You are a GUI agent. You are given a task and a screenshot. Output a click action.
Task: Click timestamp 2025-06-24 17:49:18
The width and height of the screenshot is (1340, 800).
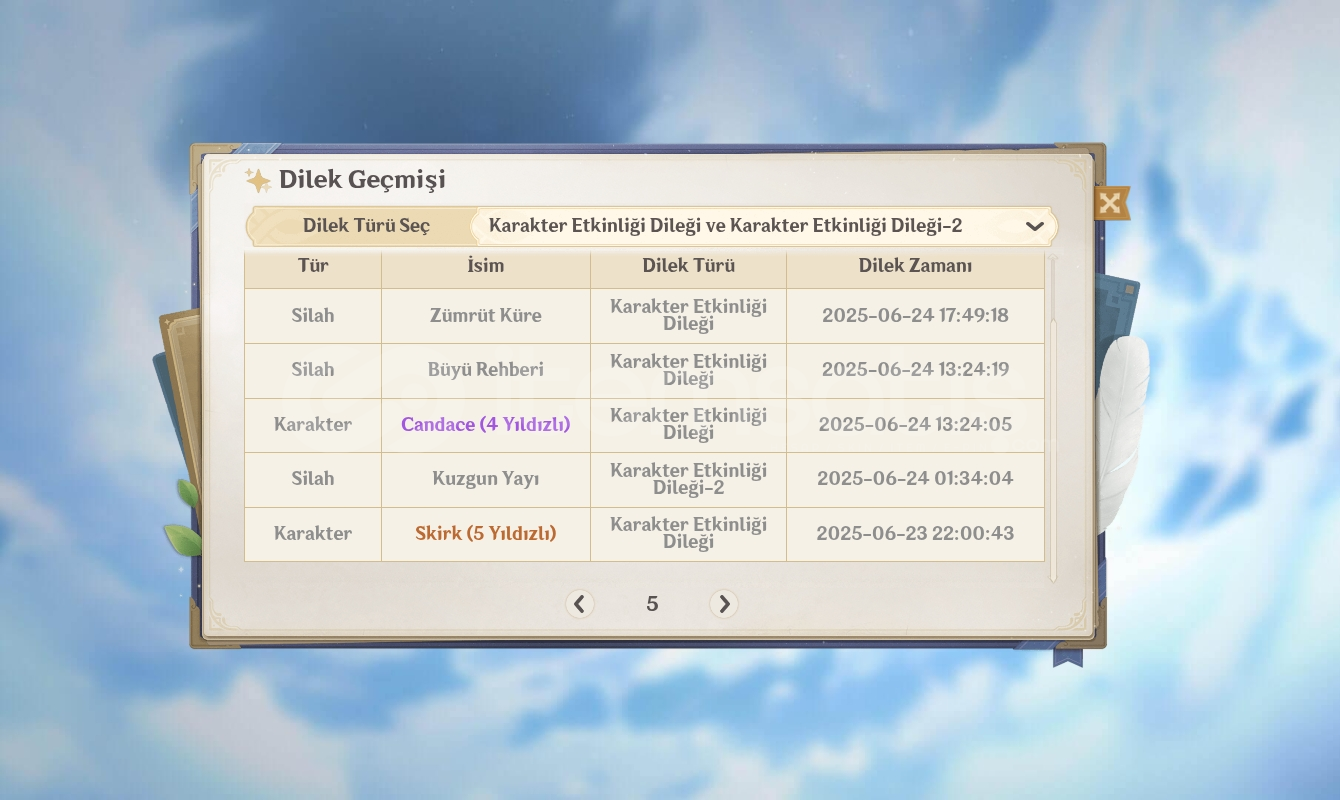tap(915, 316)
